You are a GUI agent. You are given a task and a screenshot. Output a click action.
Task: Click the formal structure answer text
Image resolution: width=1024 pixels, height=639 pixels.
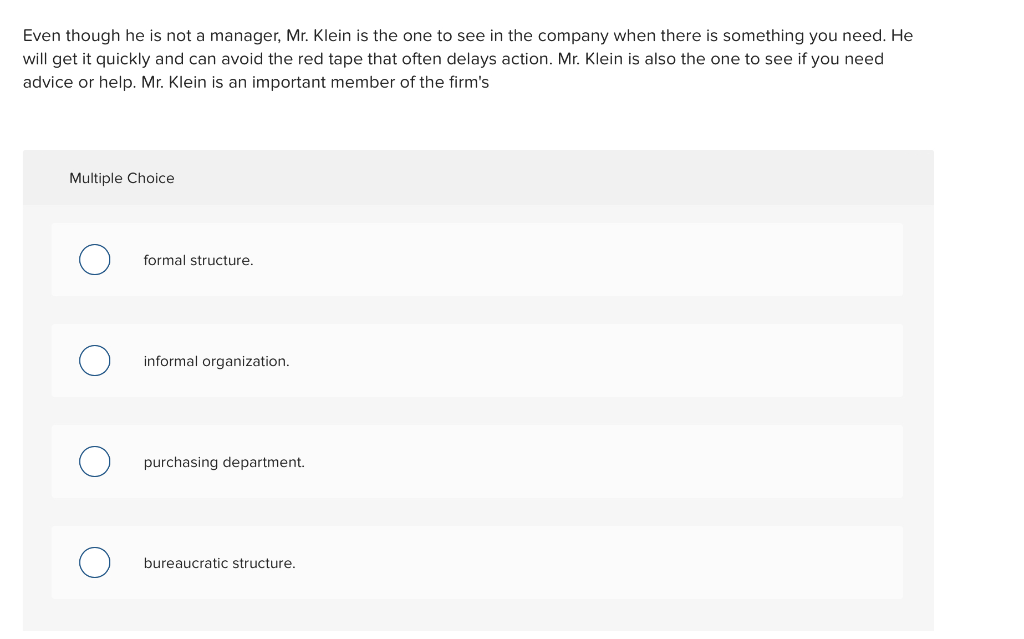[x=198, y=260]
